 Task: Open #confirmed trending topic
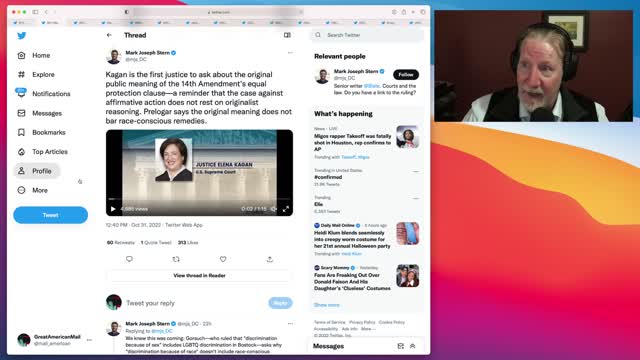pyautogui.click(x=328, y=177)
